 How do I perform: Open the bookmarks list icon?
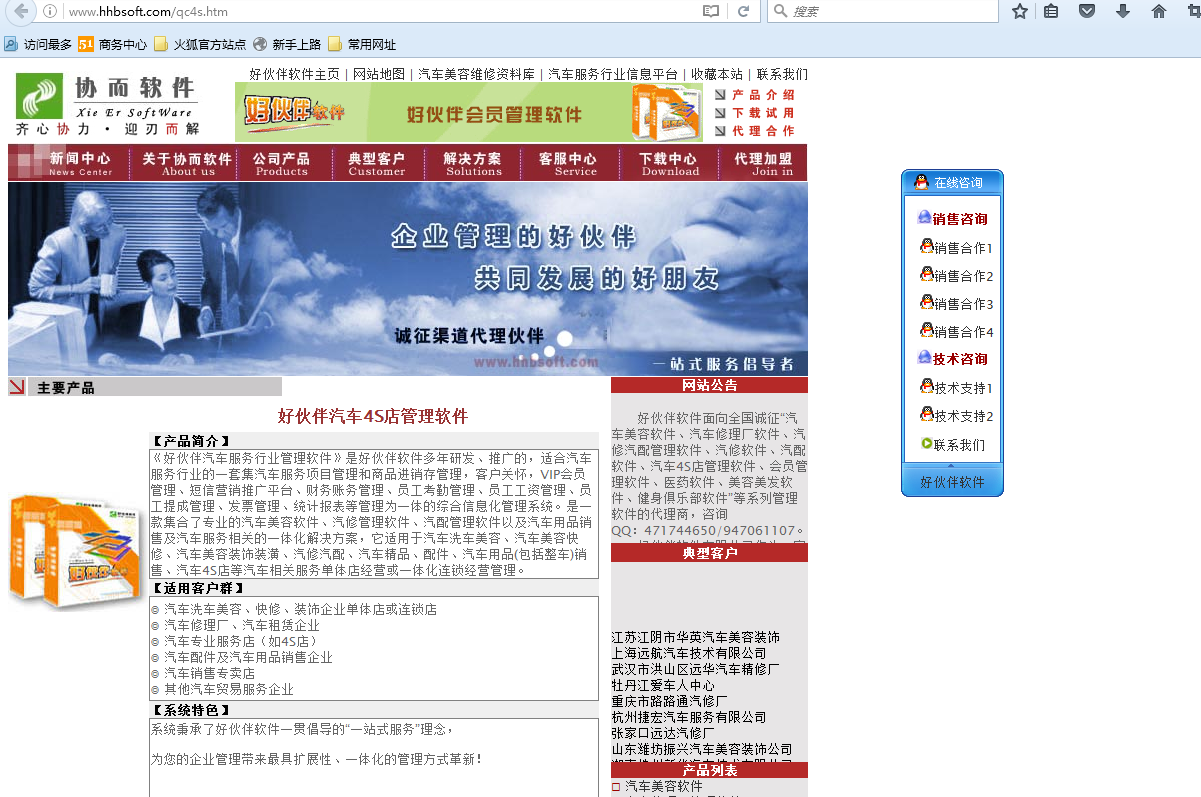point(1051,11)
